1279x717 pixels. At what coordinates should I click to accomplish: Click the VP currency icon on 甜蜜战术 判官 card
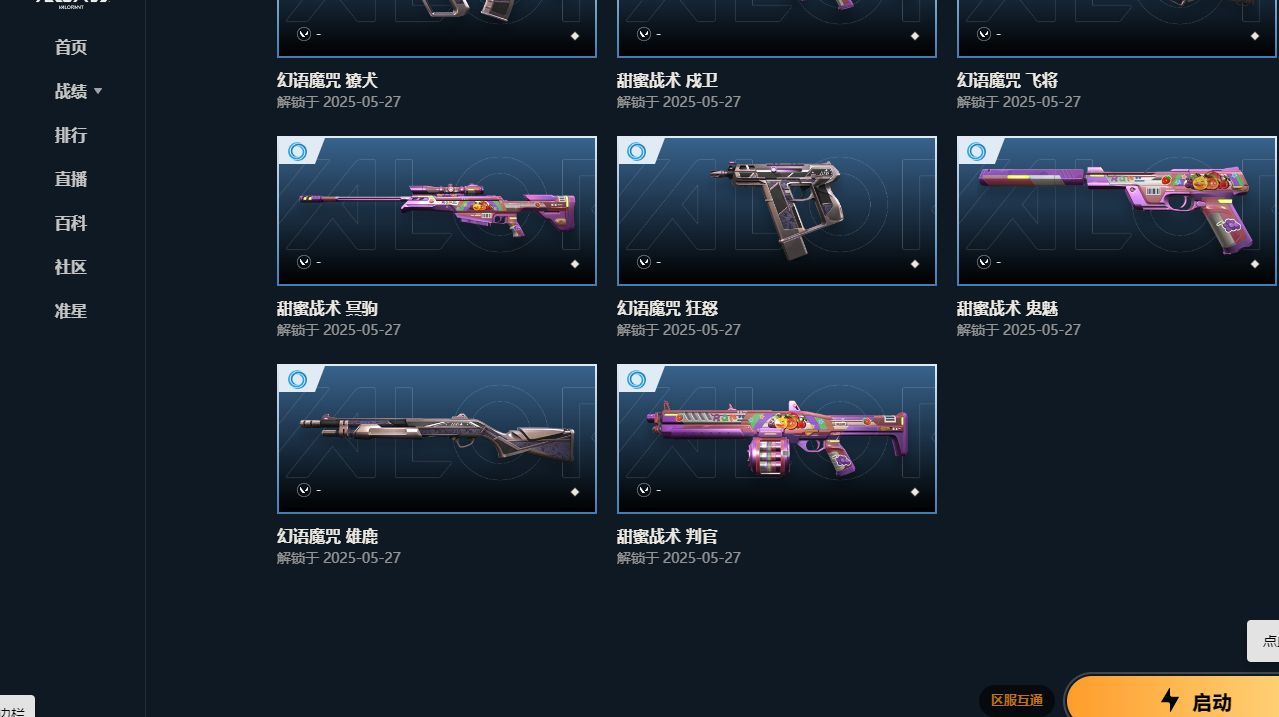(644, 490)
